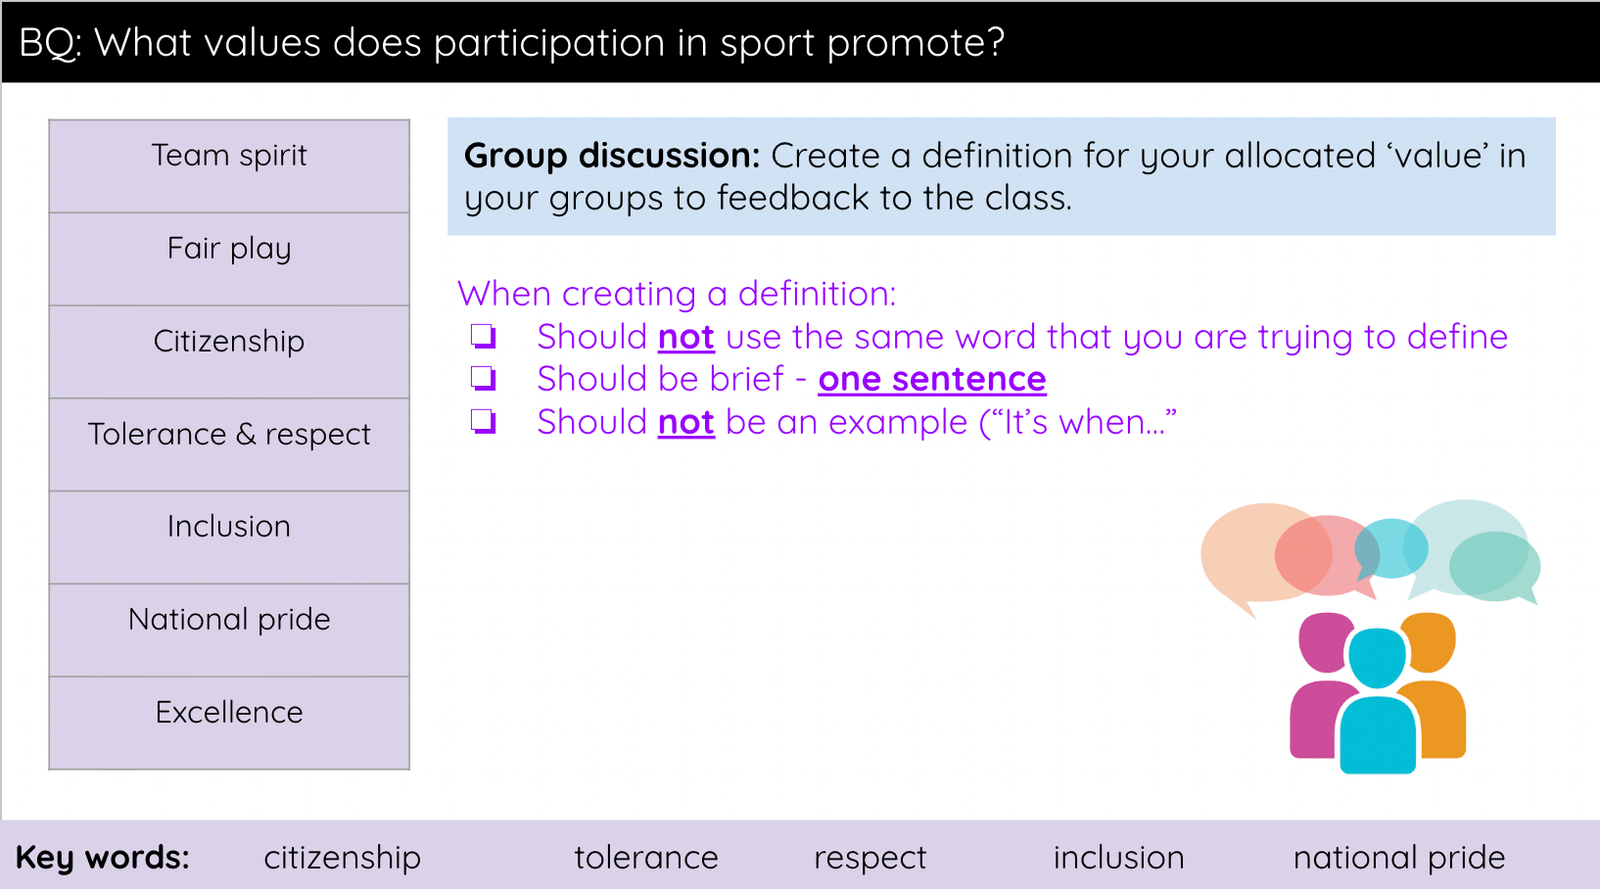The width and height of the screenshot is (1600, 889).
Task: Select the National pride cell
Action: click(229, 631)
